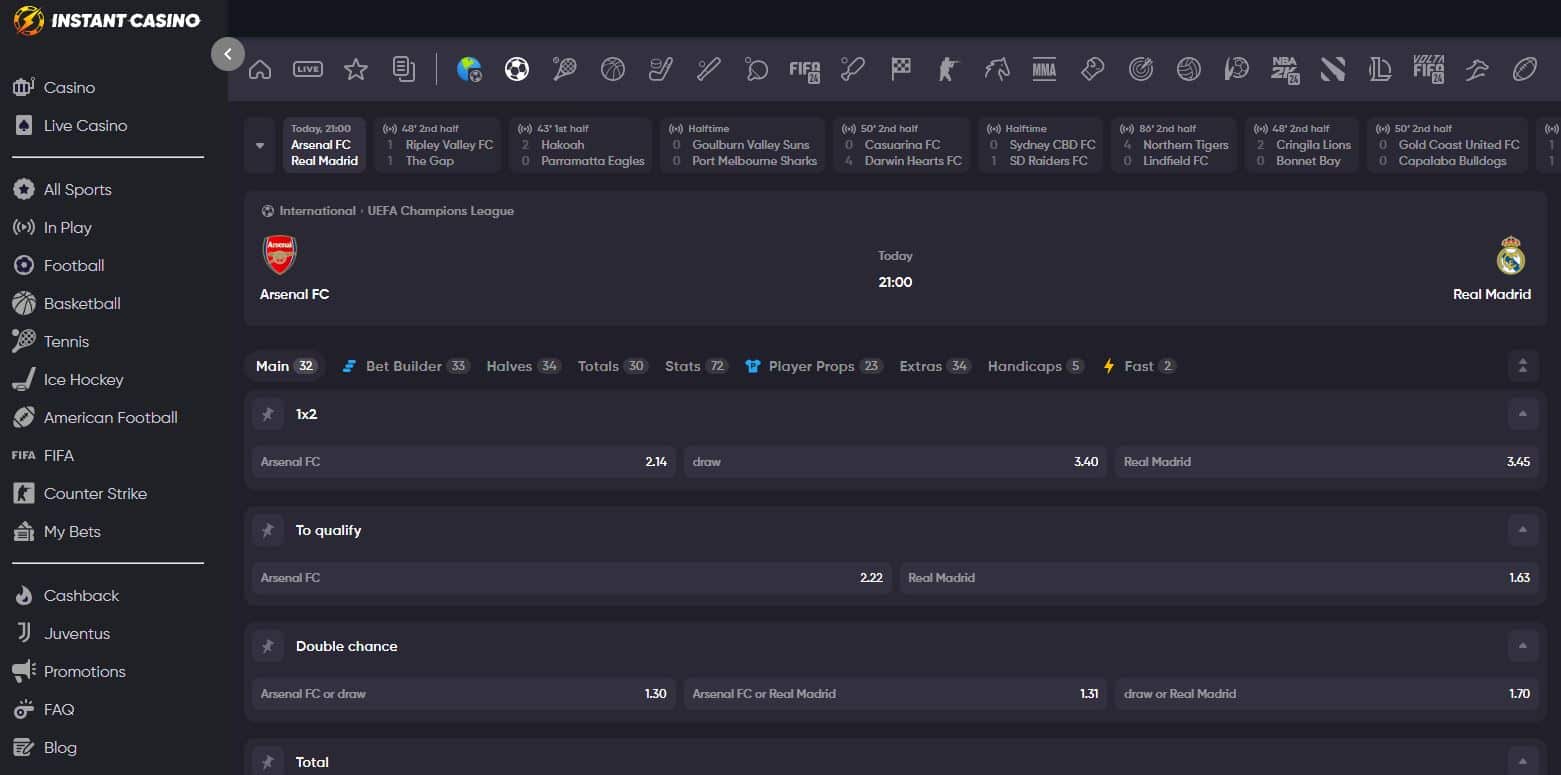Open favorites star icon in top bar
The width and height of the screenshot is (1561, 775).
[356, 69]
